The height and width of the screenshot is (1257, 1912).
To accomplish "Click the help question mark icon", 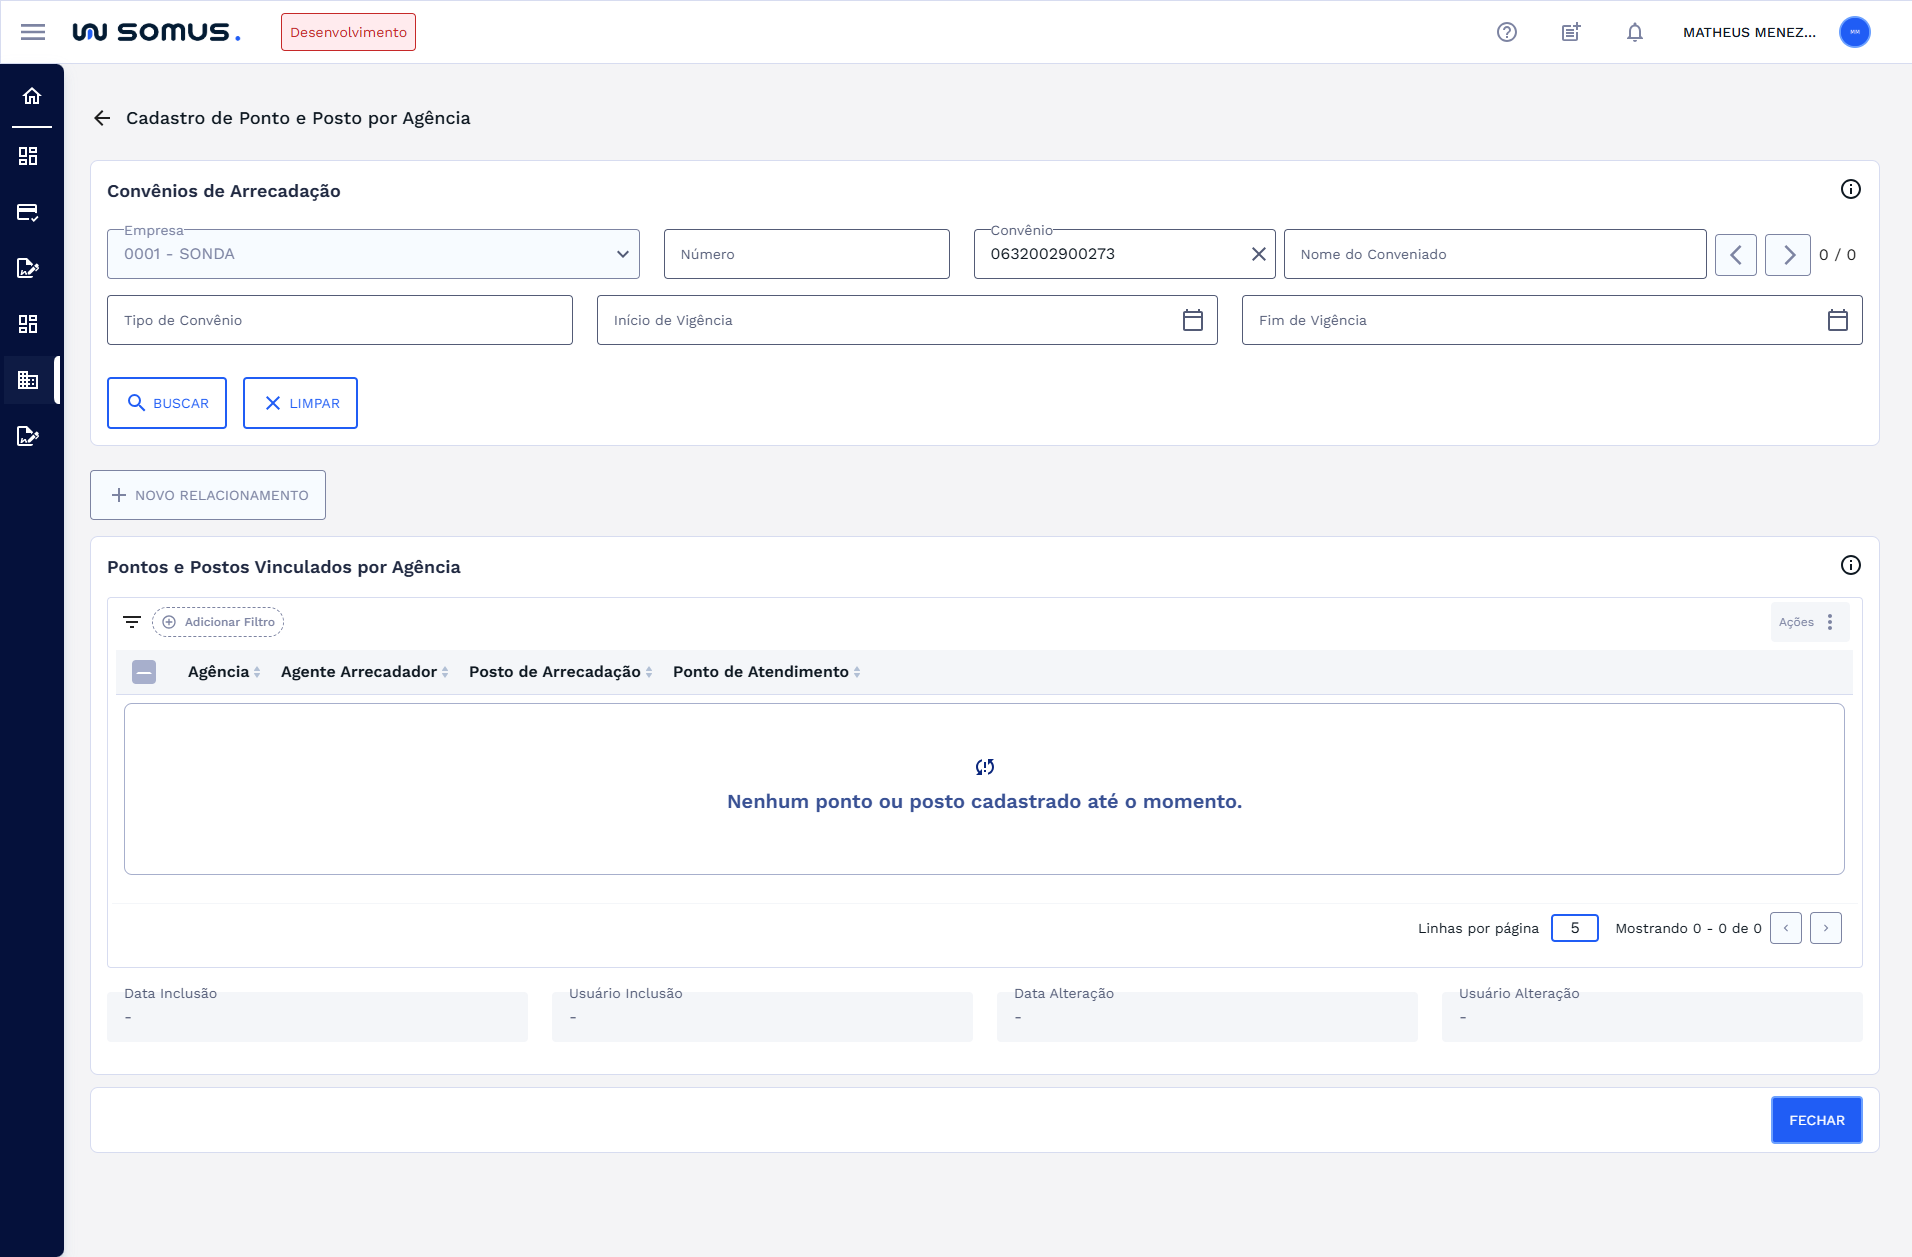I will 1506,32.
